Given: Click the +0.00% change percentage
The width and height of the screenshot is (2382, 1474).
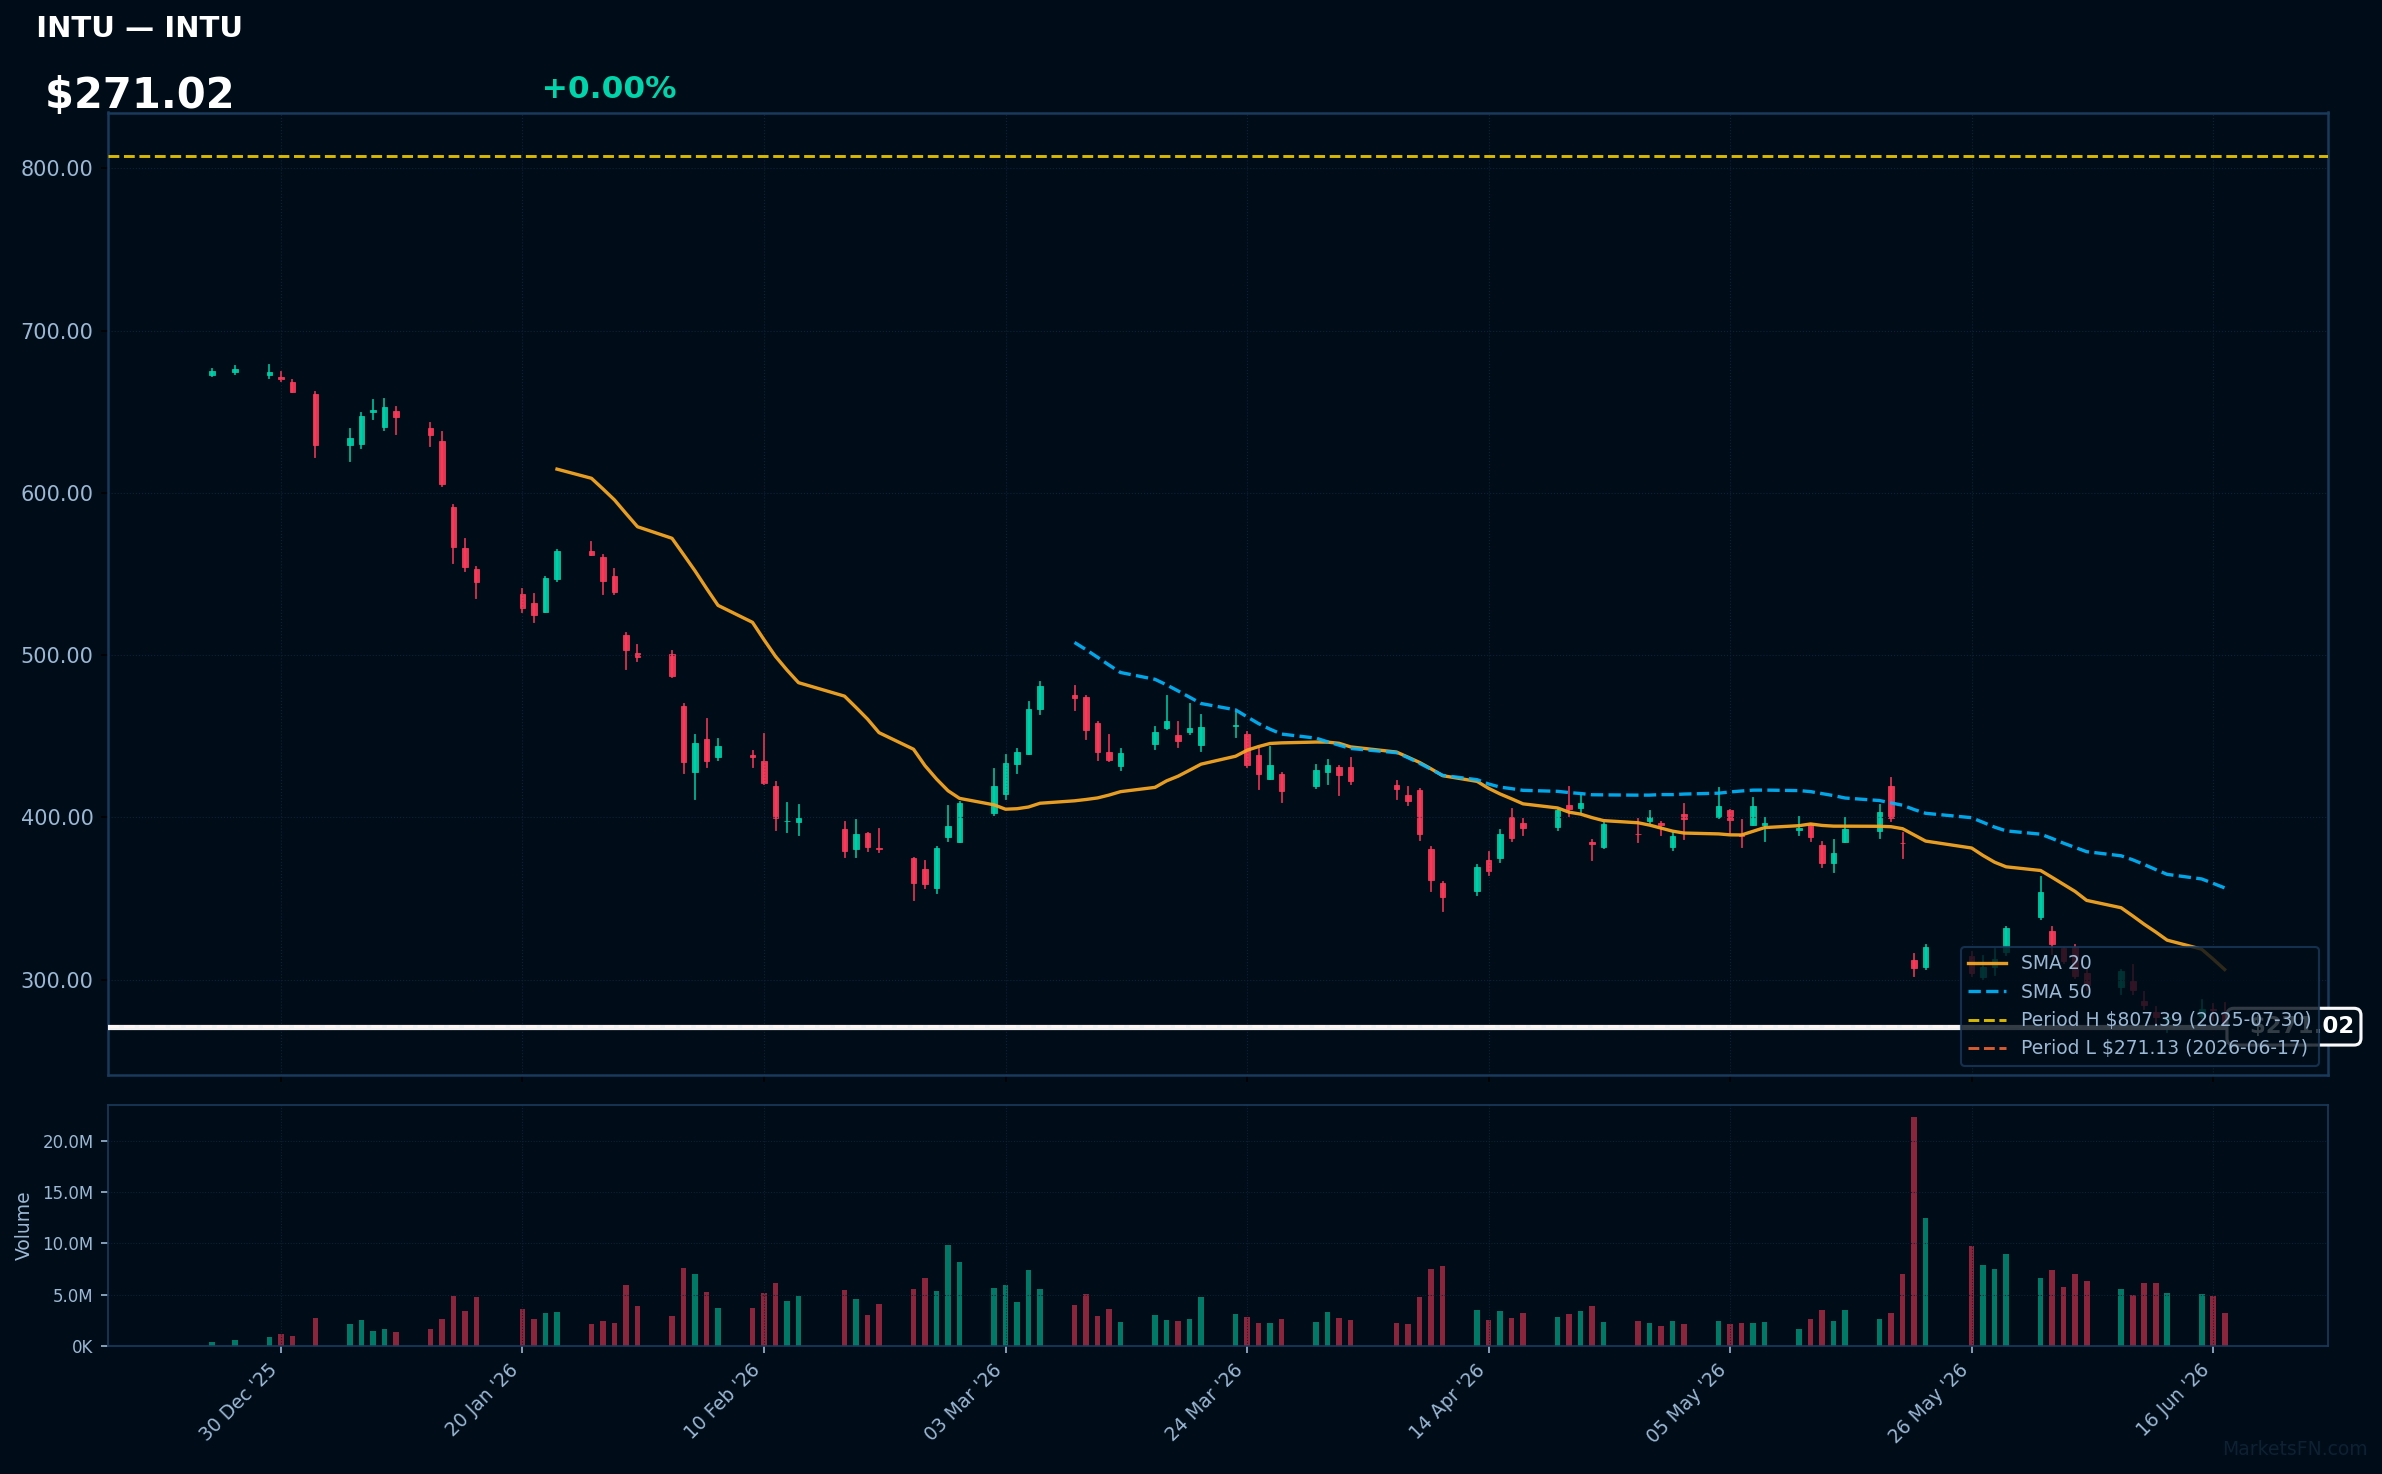Looking at the screenshot, I should (609, 88).
